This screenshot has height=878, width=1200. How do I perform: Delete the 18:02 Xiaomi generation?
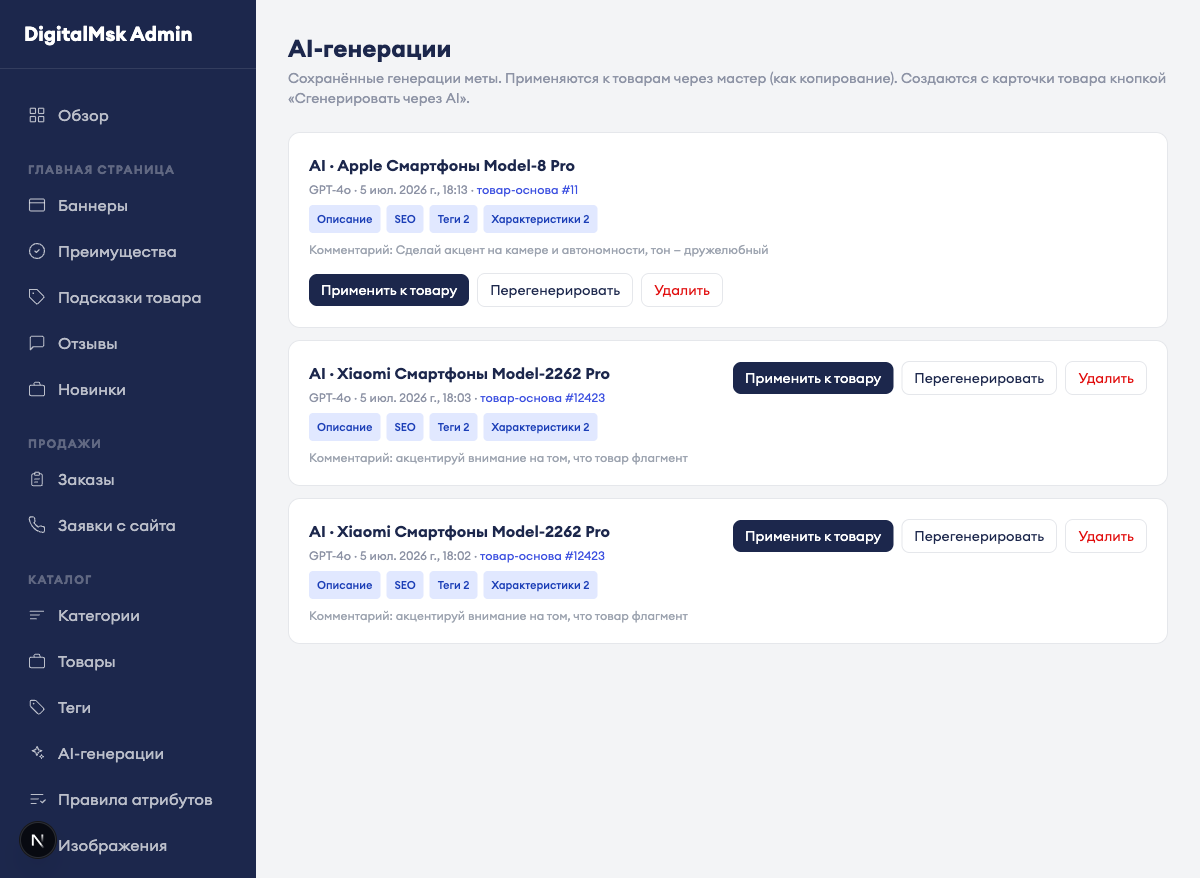[1106, 536]
